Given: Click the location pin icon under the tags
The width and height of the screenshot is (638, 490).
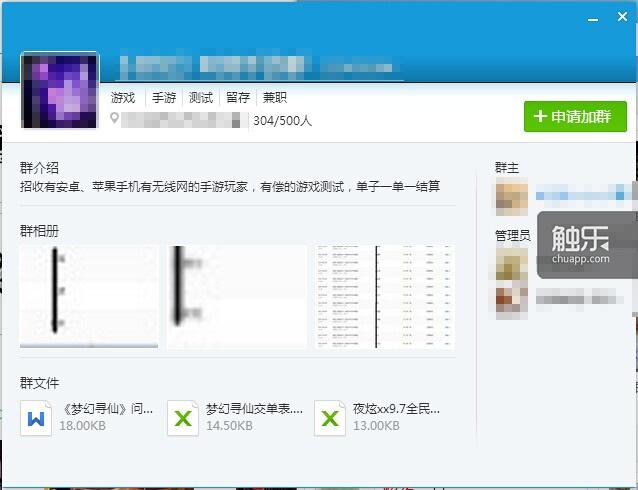Looking at the screenshot, I should coord(114,119).
